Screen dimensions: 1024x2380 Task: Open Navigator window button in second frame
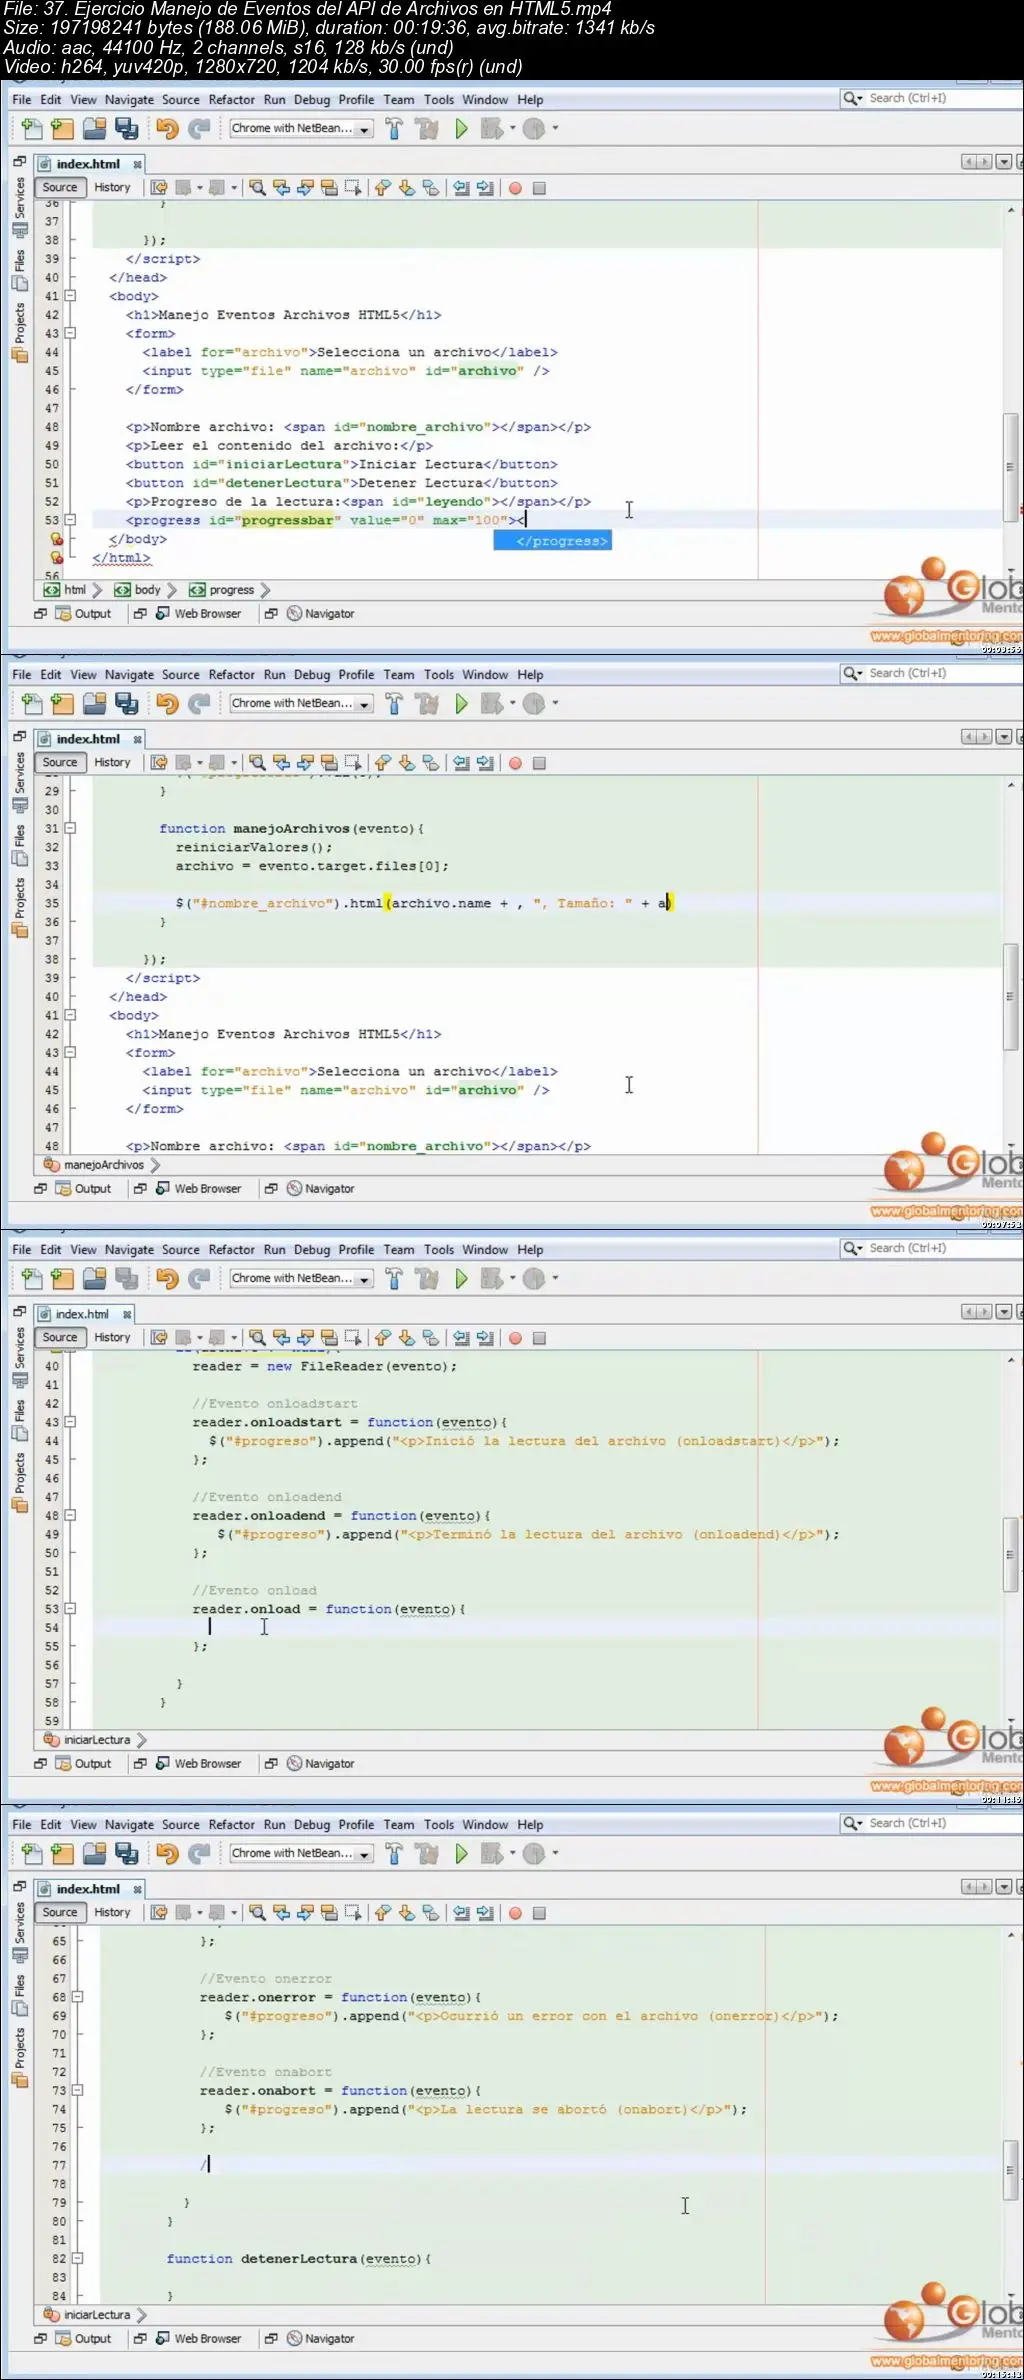pos(320,1189)
